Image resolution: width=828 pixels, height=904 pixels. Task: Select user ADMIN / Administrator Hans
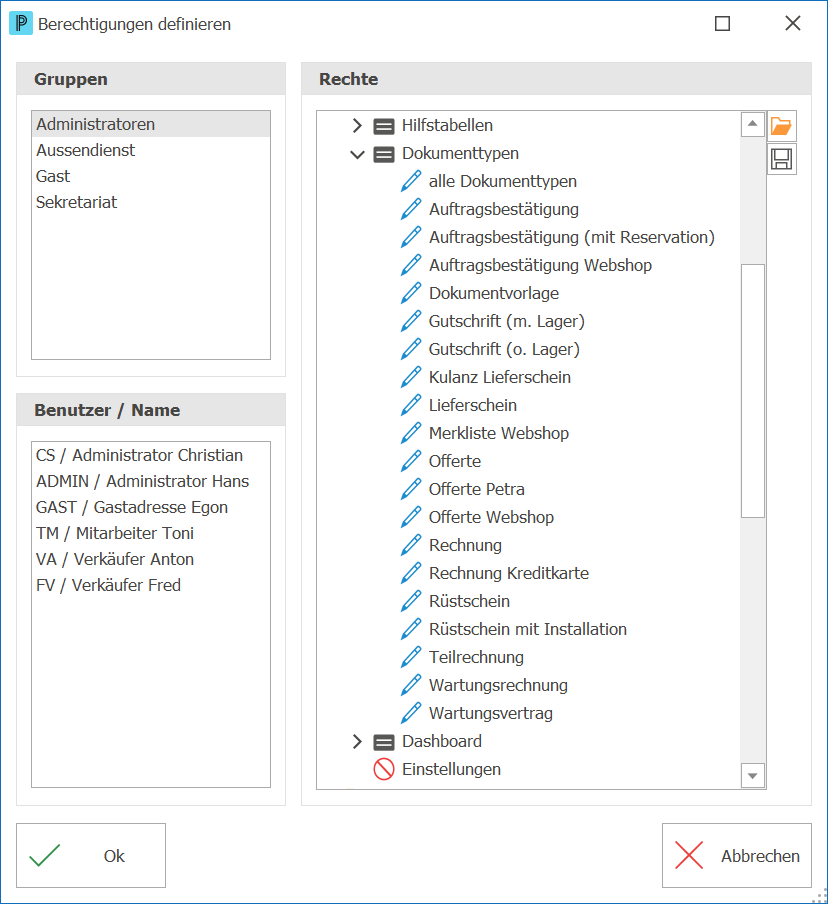click(151, 481)
